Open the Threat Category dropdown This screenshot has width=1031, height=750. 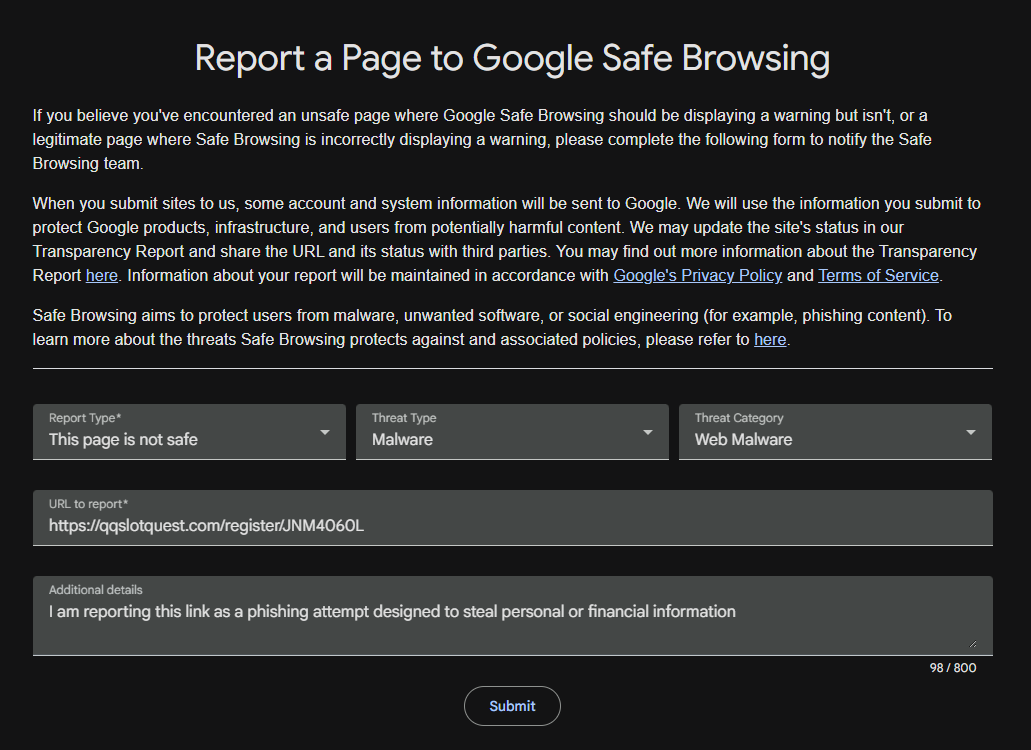coord(835,432)
